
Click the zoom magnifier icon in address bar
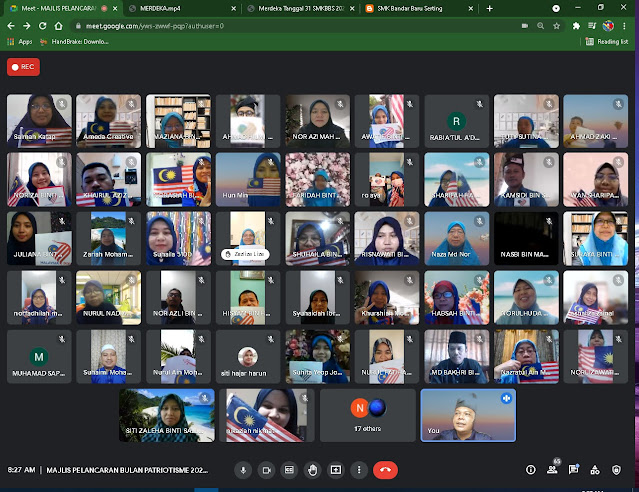[540, 26]
